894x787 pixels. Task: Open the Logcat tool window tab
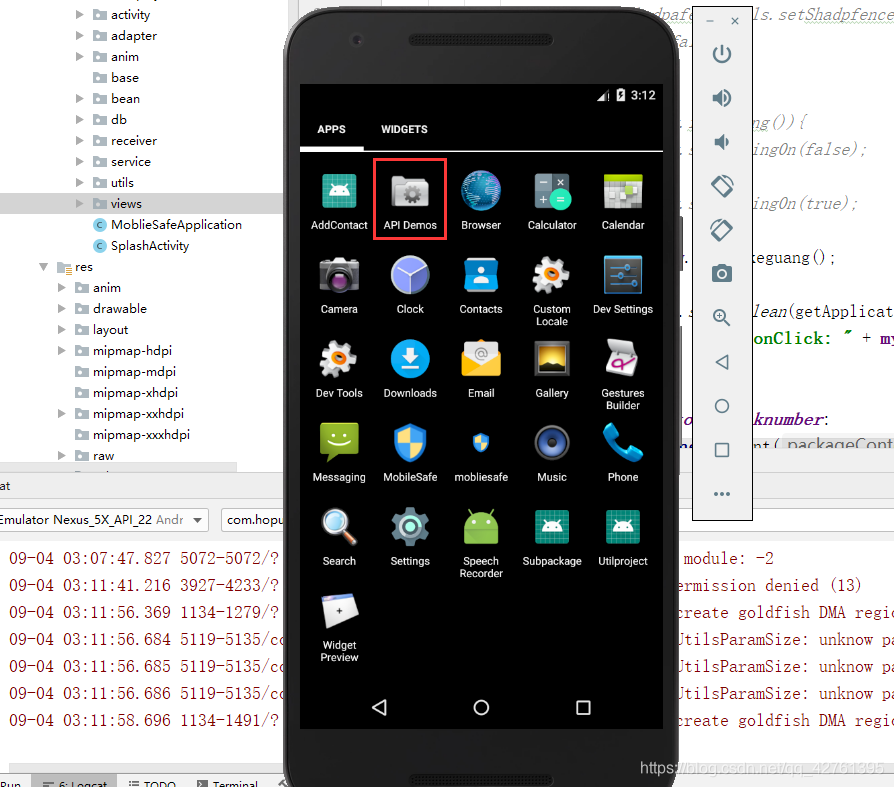(x=75, y=782)
